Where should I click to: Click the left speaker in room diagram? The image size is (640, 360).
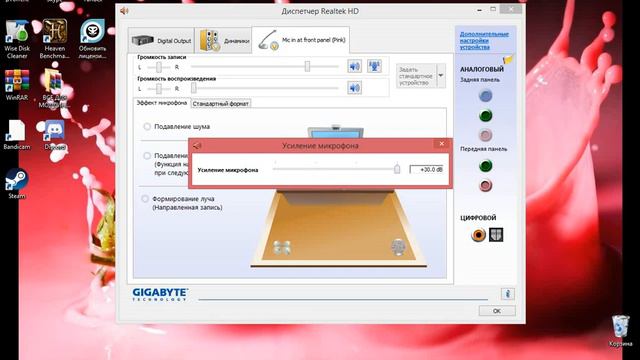pos(282,247)
